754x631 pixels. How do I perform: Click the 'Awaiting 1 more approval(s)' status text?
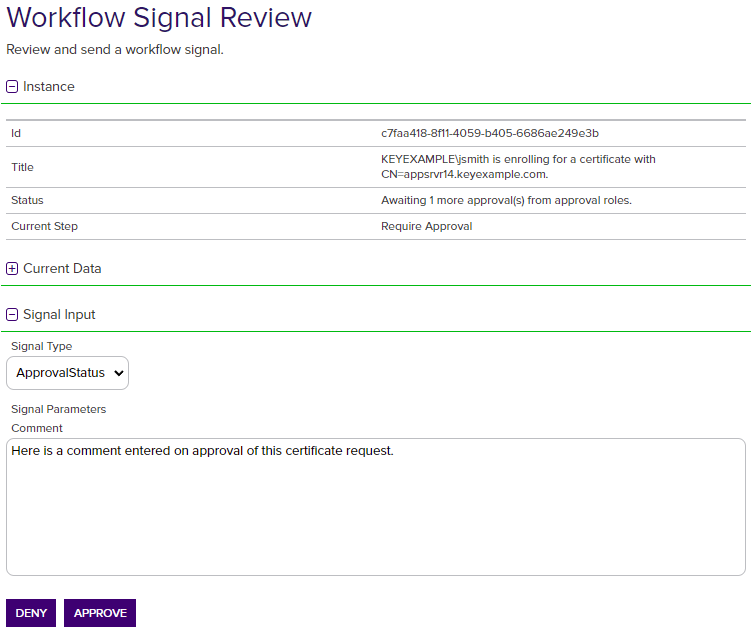(x=506, y=200)
